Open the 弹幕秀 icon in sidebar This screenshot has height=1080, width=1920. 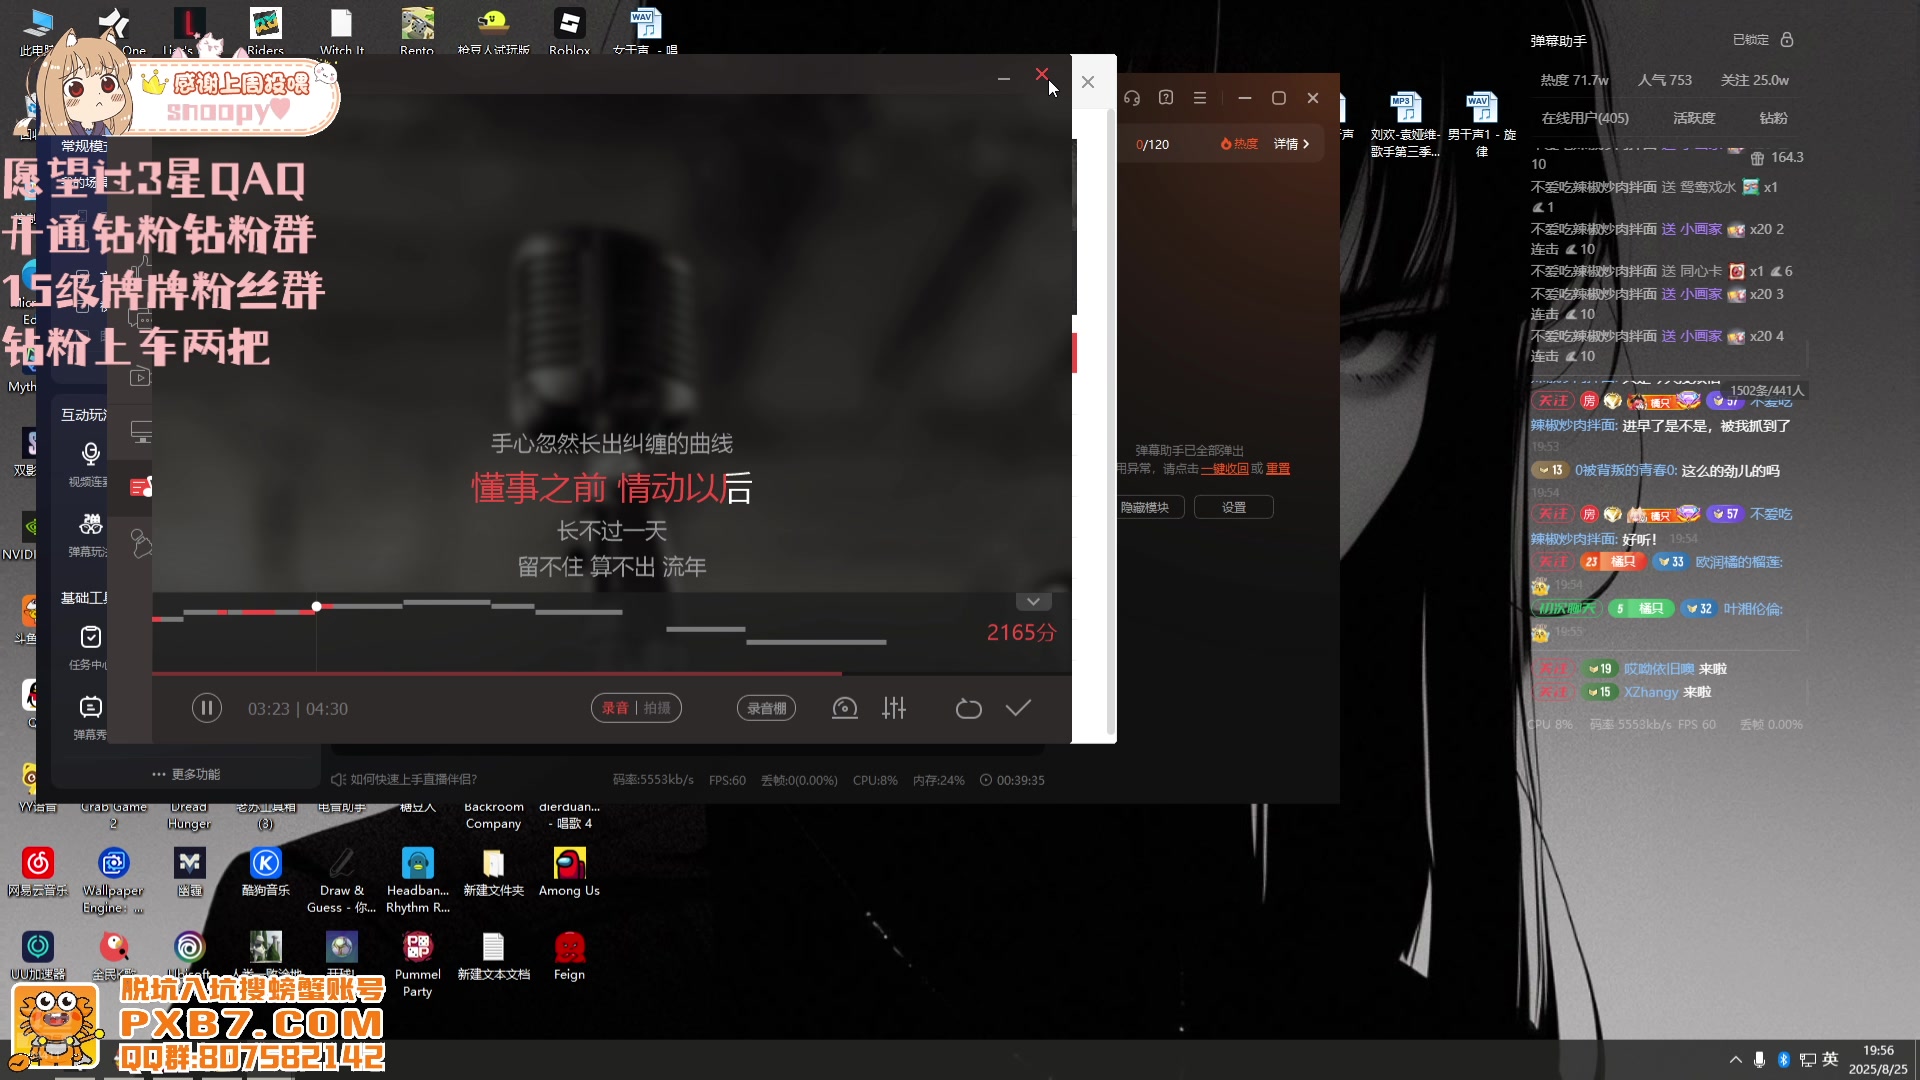click(x=90, y=707)
